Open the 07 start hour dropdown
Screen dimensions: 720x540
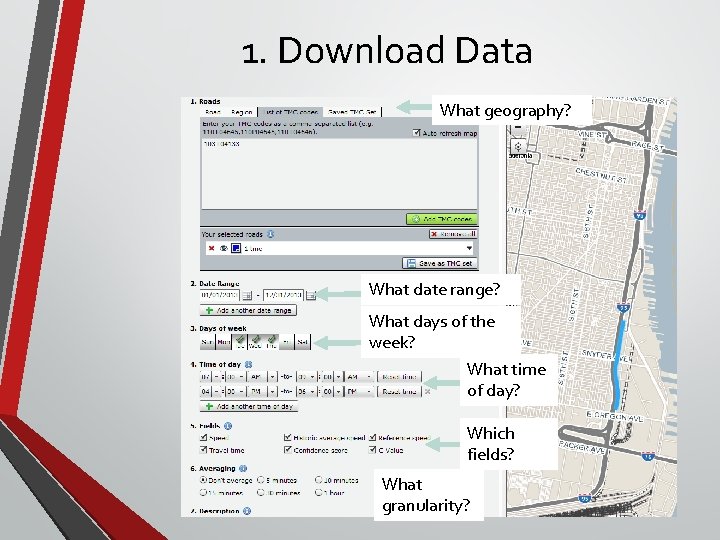click(x=211, y=377)
